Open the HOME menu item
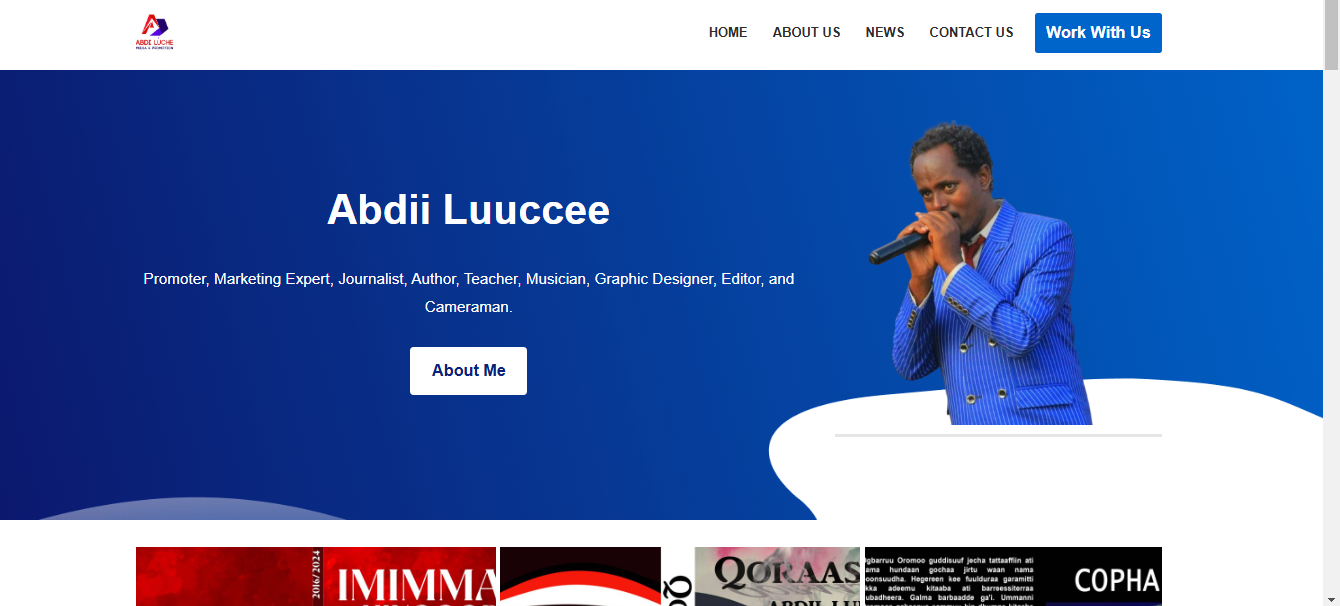This screenshot has width=1340, height=606. (728, 32)
